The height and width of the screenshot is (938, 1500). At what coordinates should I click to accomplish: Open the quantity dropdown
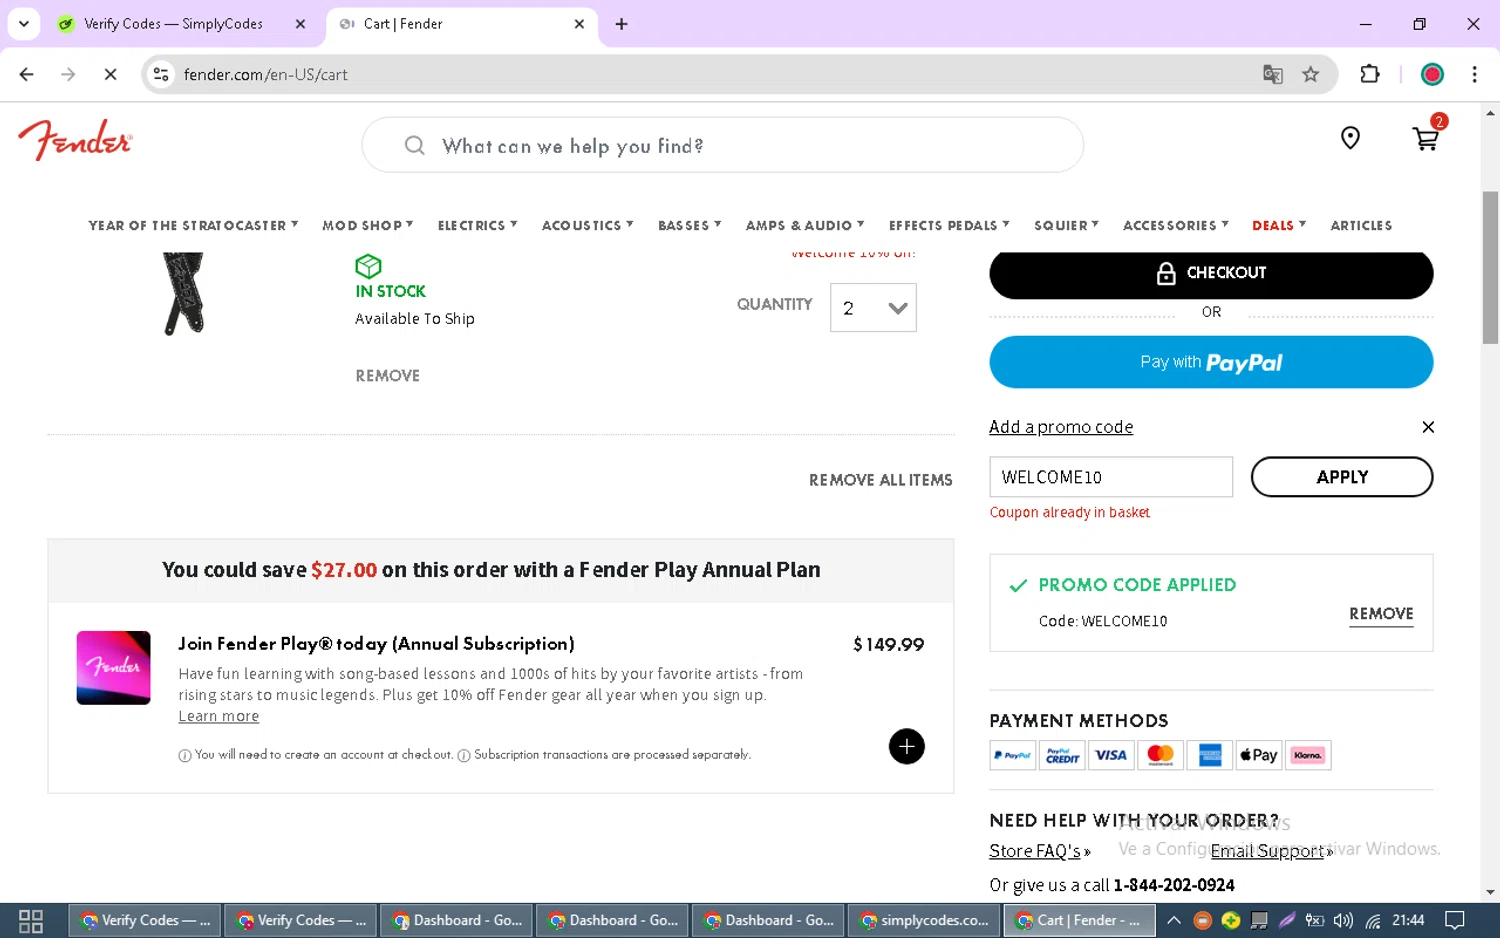click(873, 308)
